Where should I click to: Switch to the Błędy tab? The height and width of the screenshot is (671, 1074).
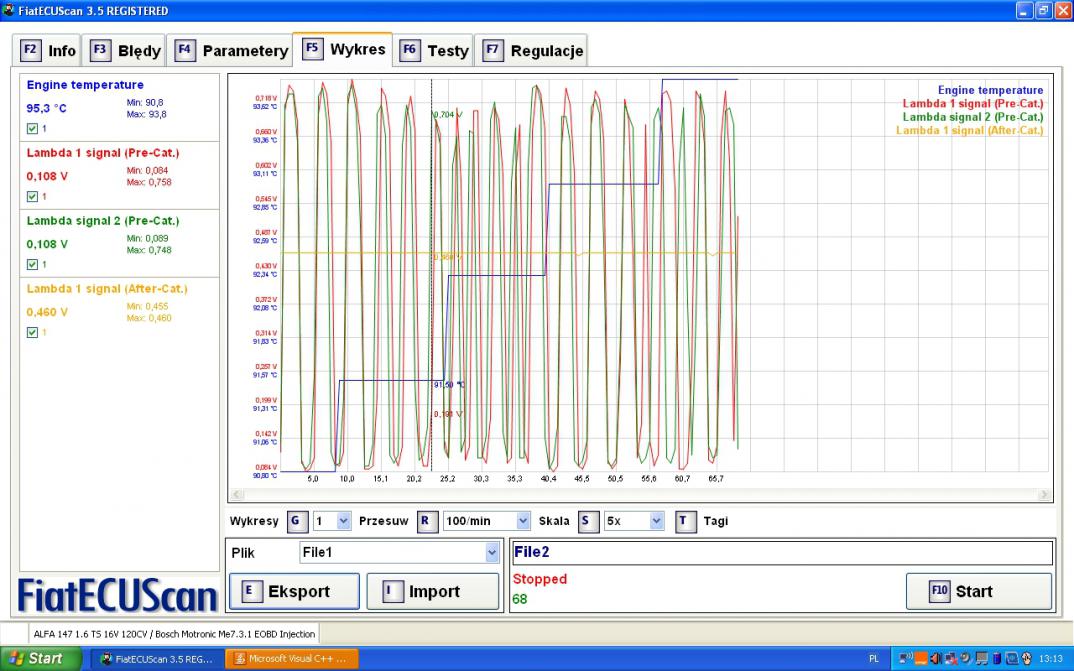(127, 51)
